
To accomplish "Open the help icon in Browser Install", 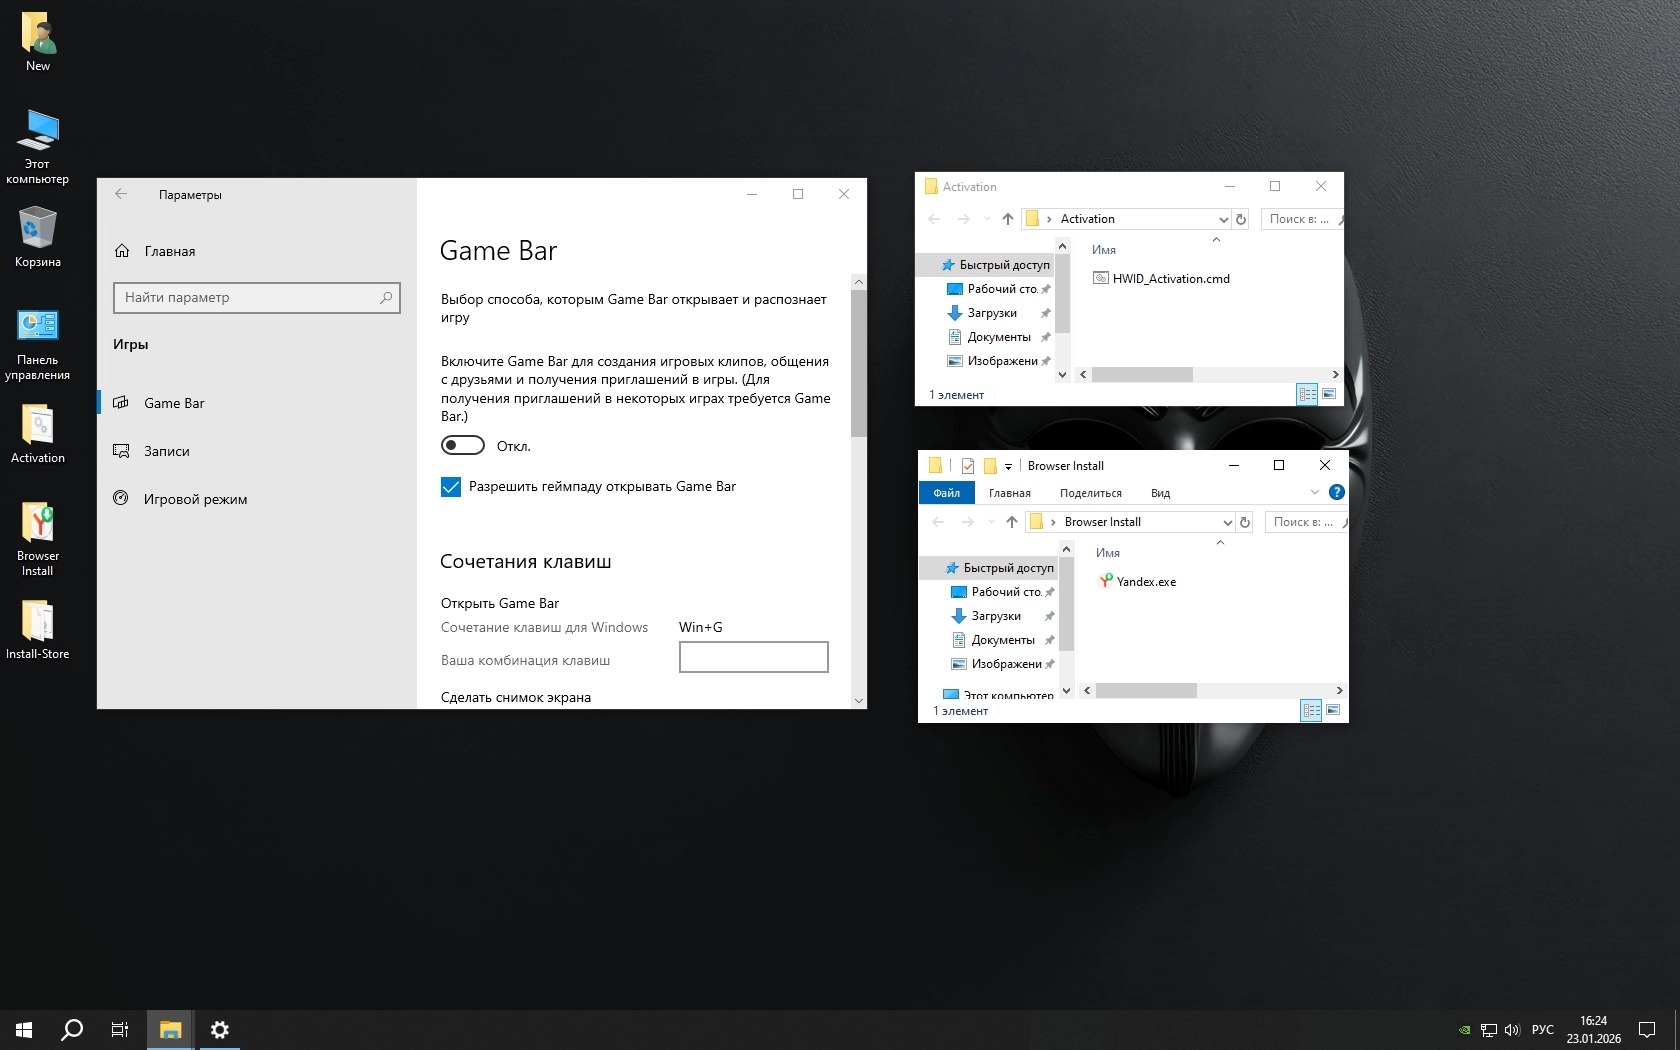I will (x=1336, y=492).
